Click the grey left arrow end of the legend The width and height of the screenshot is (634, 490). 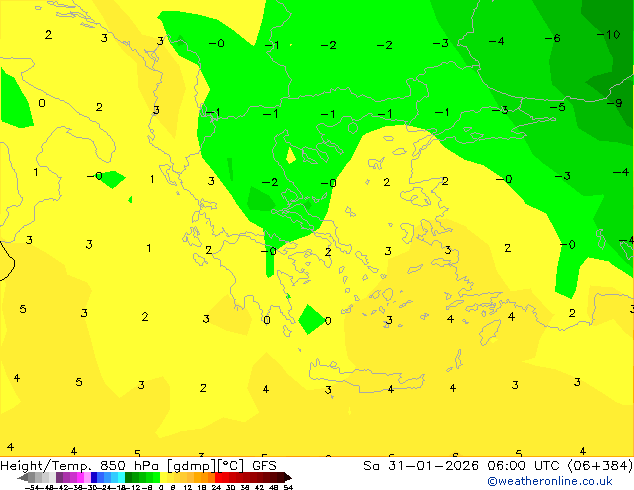[x=23, y=477]
